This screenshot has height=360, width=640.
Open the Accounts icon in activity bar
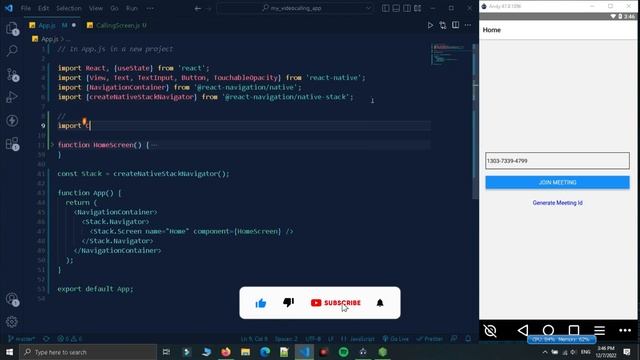12,299
